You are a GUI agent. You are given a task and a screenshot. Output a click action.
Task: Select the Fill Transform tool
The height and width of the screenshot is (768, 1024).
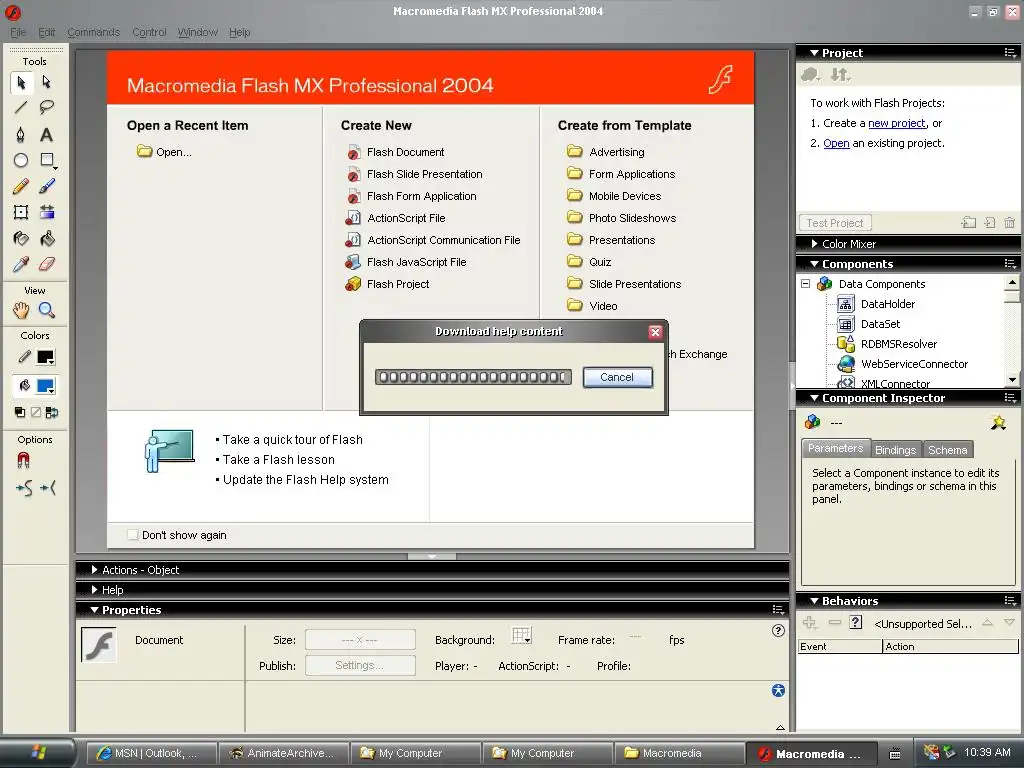(46, 212)
